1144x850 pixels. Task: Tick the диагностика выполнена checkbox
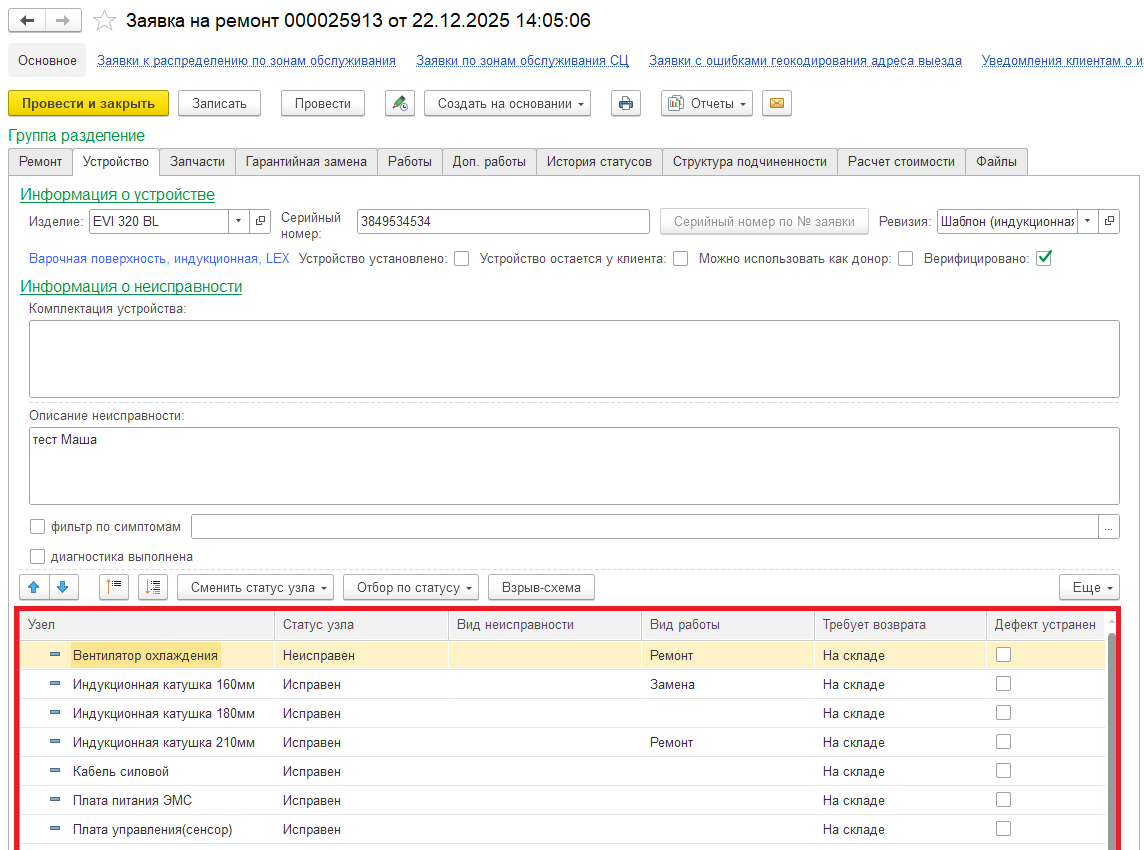(38, 556)
